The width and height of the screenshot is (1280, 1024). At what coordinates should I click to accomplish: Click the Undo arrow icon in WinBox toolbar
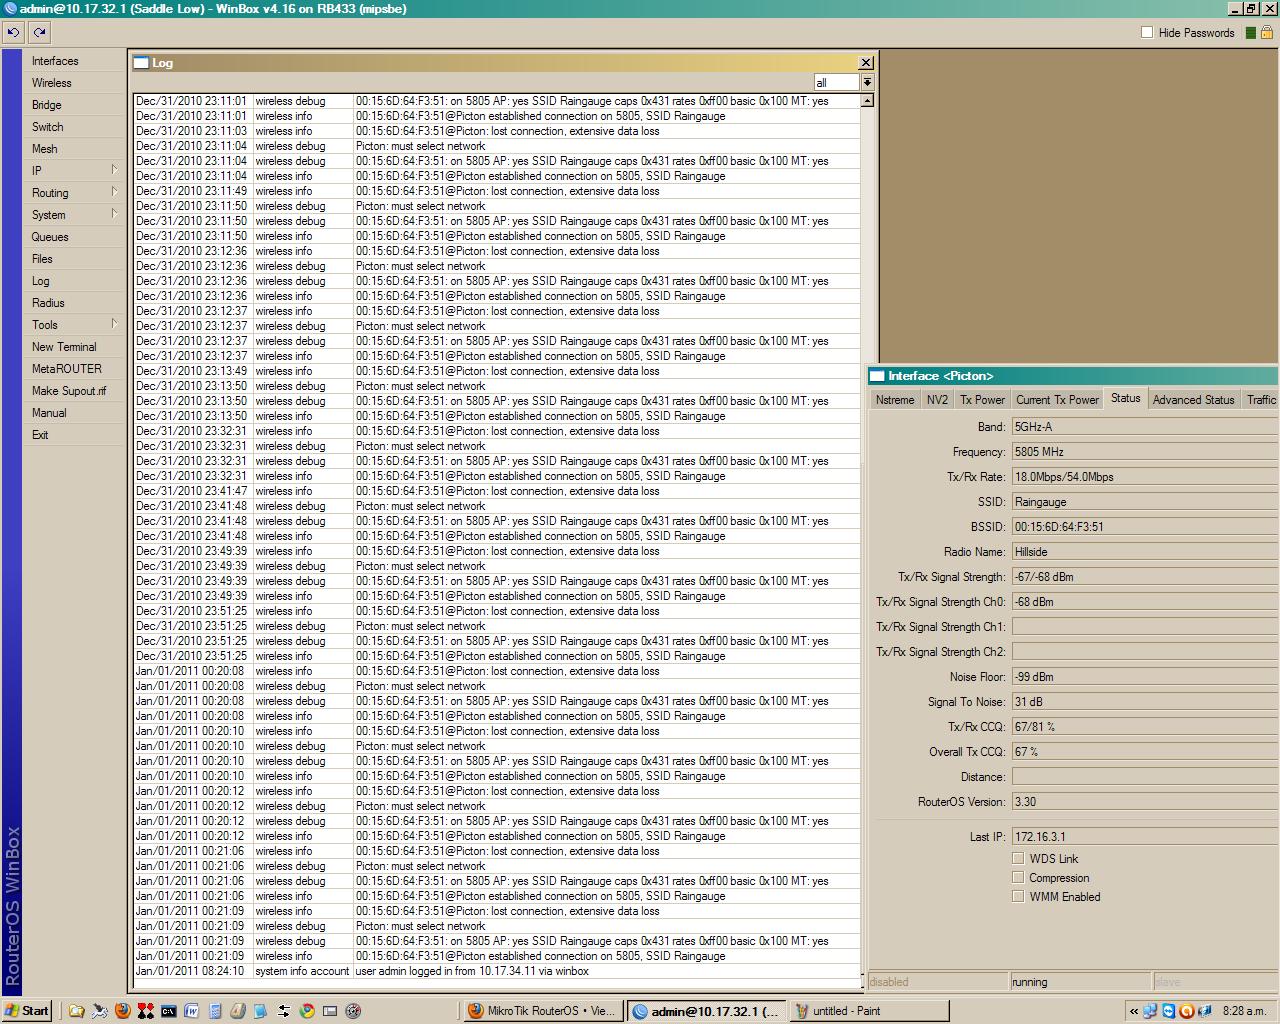13,32
